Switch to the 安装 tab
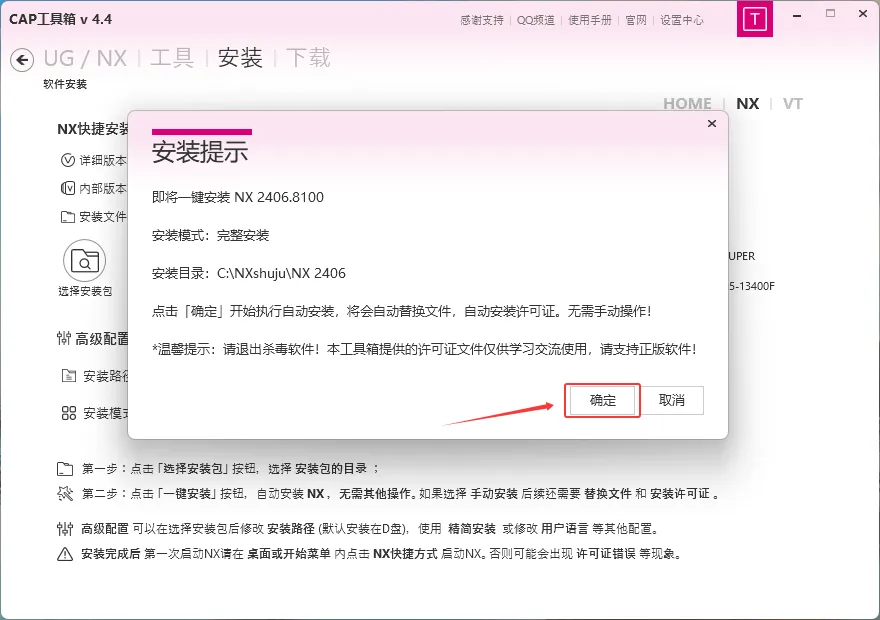The height and width of the screenshot is (620, 880). click(x=240, y=58)
